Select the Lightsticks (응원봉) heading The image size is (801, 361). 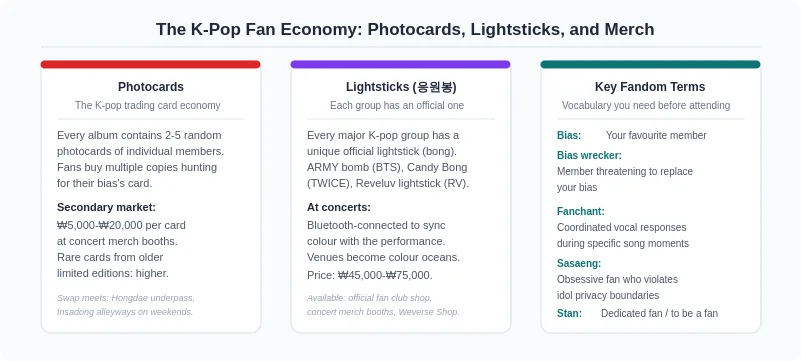pos(401,87)
